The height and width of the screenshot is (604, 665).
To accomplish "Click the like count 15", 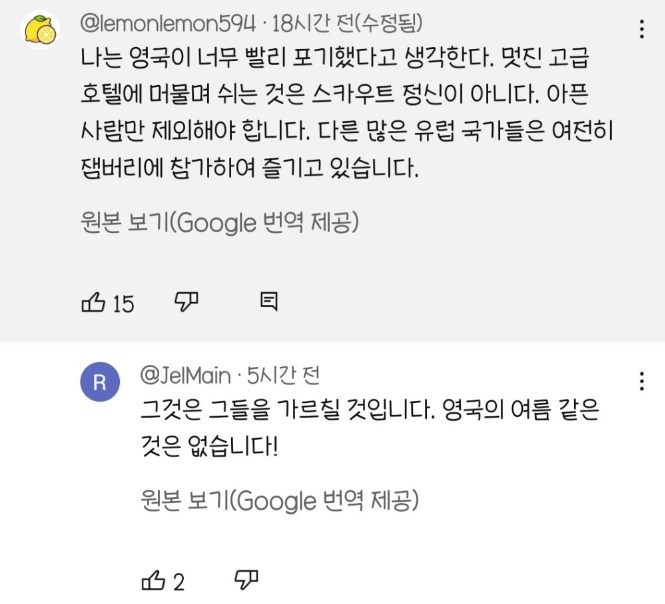I will [124, 303].
